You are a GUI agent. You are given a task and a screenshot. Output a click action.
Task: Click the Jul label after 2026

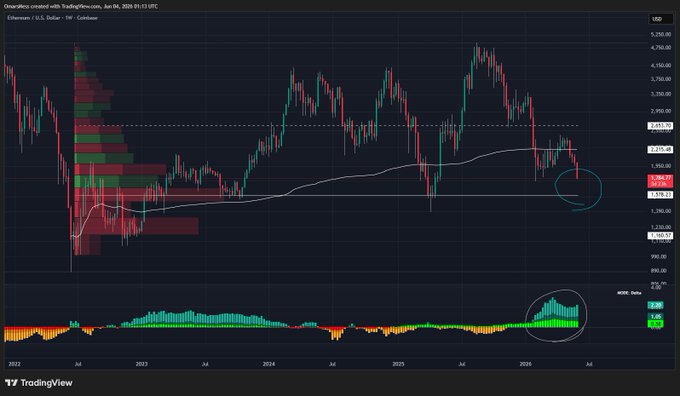pos(589,364)
